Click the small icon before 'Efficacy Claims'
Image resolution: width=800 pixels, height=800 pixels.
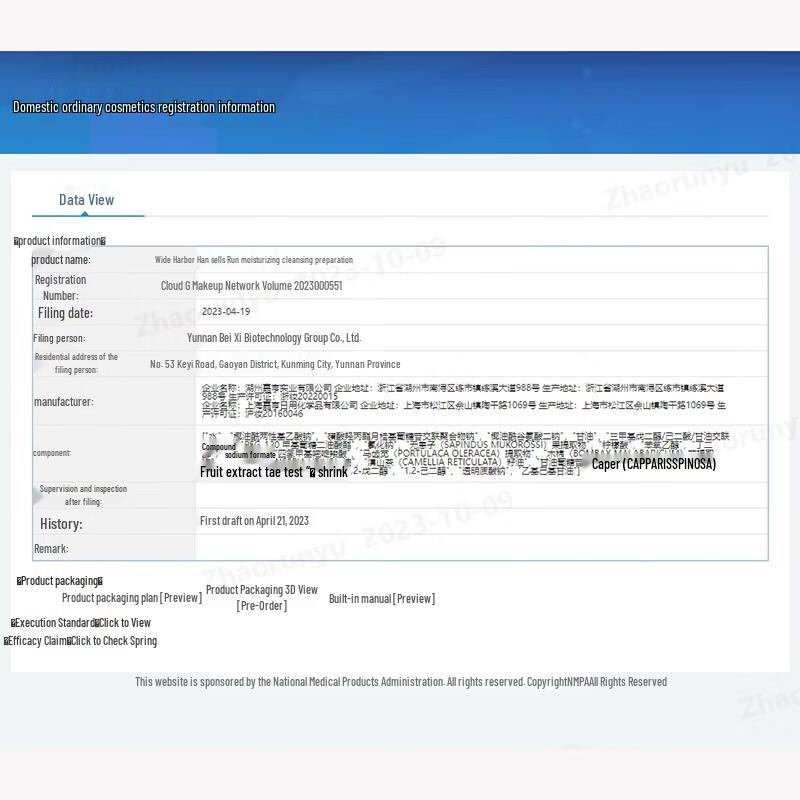click(x=6, y=641)
